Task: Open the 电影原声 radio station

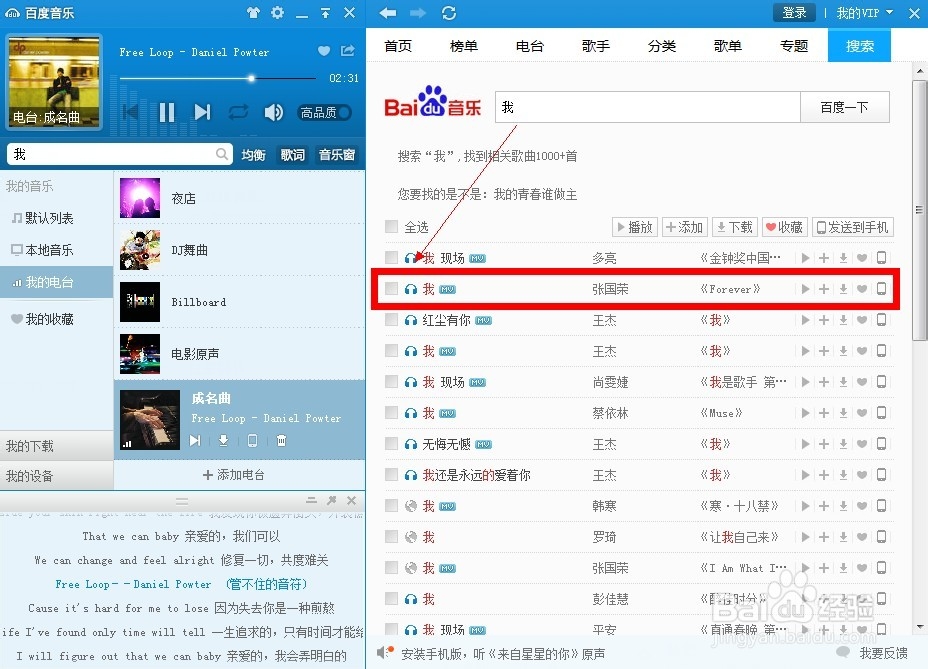Action: (239, 353)
